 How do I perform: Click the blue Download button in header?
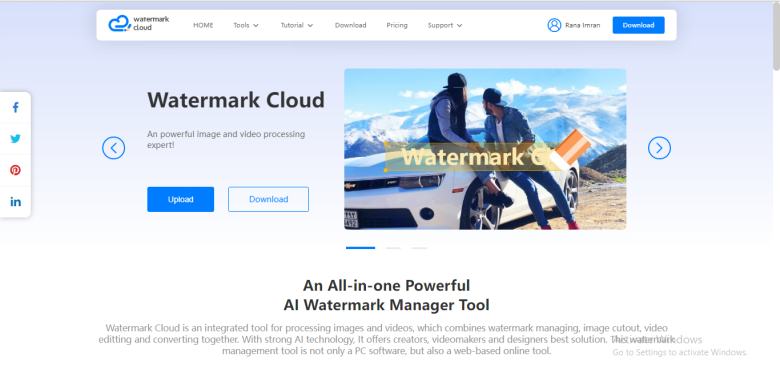coord(638,25)
